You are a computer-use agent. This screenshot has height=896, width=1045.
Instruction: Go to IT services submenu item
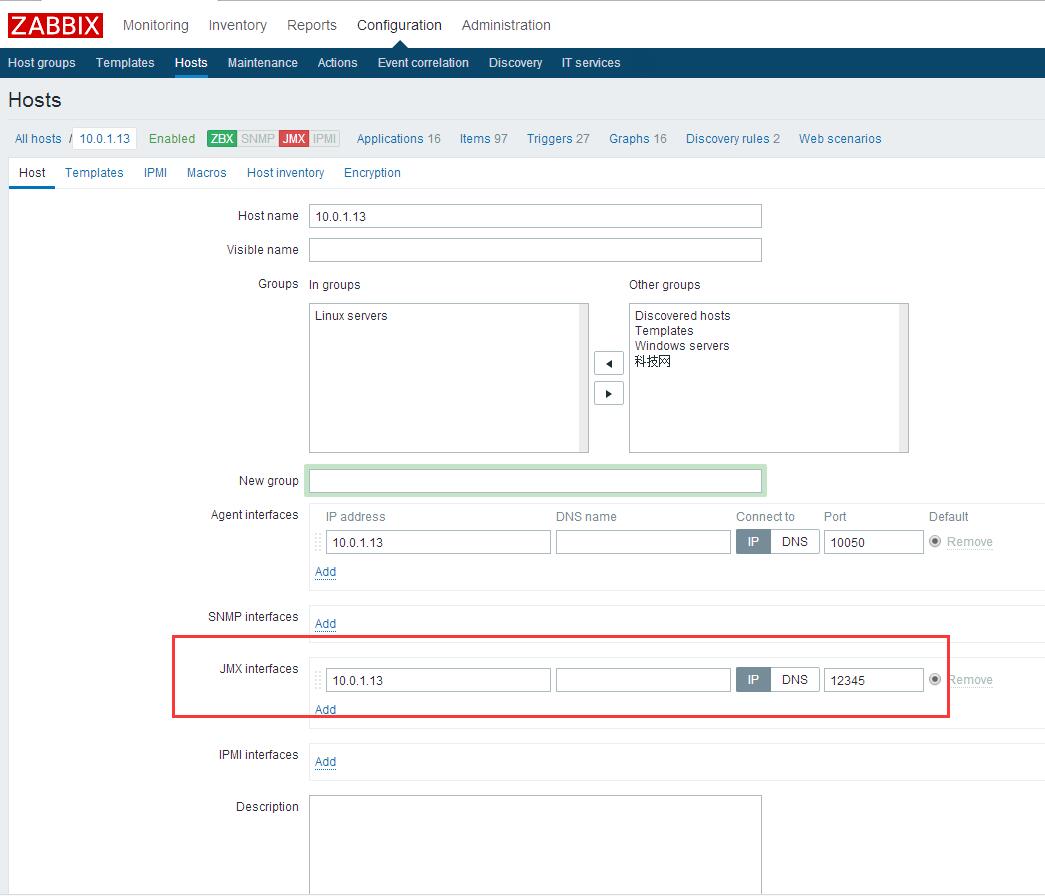[590, 63]
